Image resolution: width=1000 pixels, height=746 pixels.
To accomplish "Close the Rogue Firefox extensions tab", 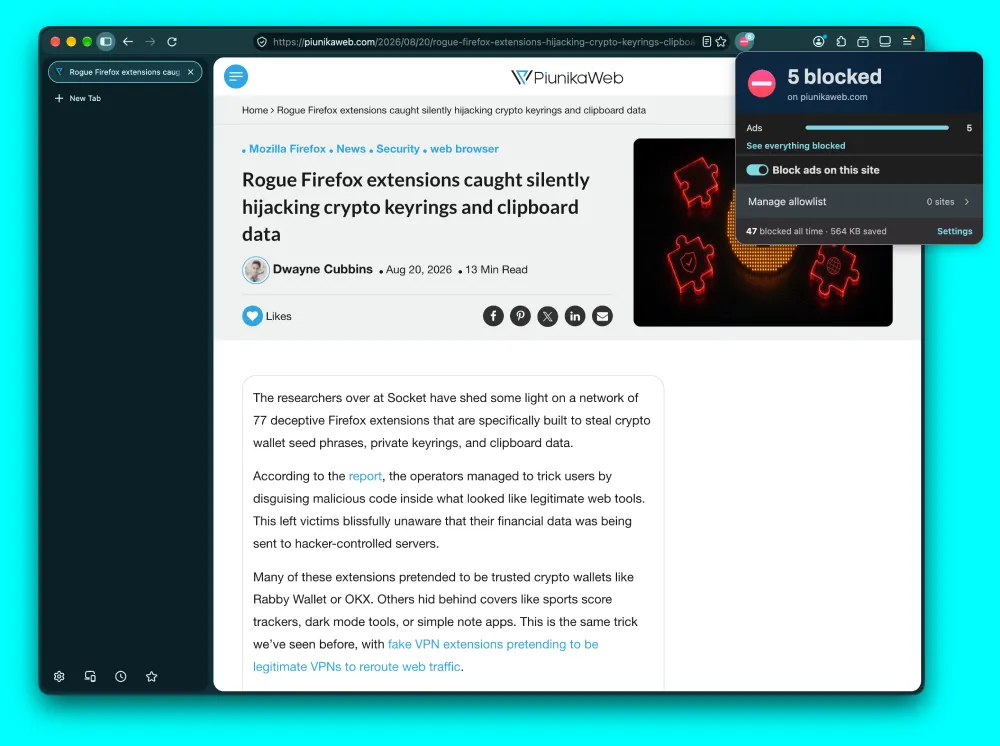I will (x=191, y=72).
